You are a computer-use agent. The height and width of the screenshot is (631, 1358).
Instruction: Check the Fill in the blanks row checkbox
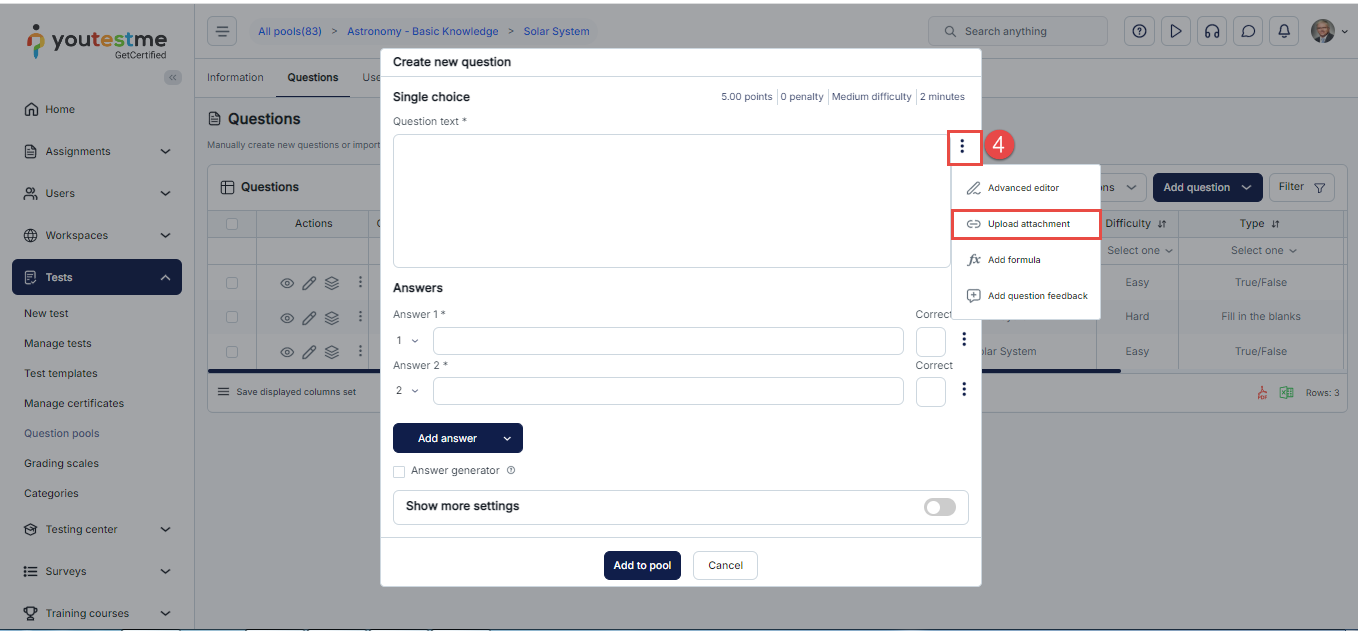pos(232,317)
